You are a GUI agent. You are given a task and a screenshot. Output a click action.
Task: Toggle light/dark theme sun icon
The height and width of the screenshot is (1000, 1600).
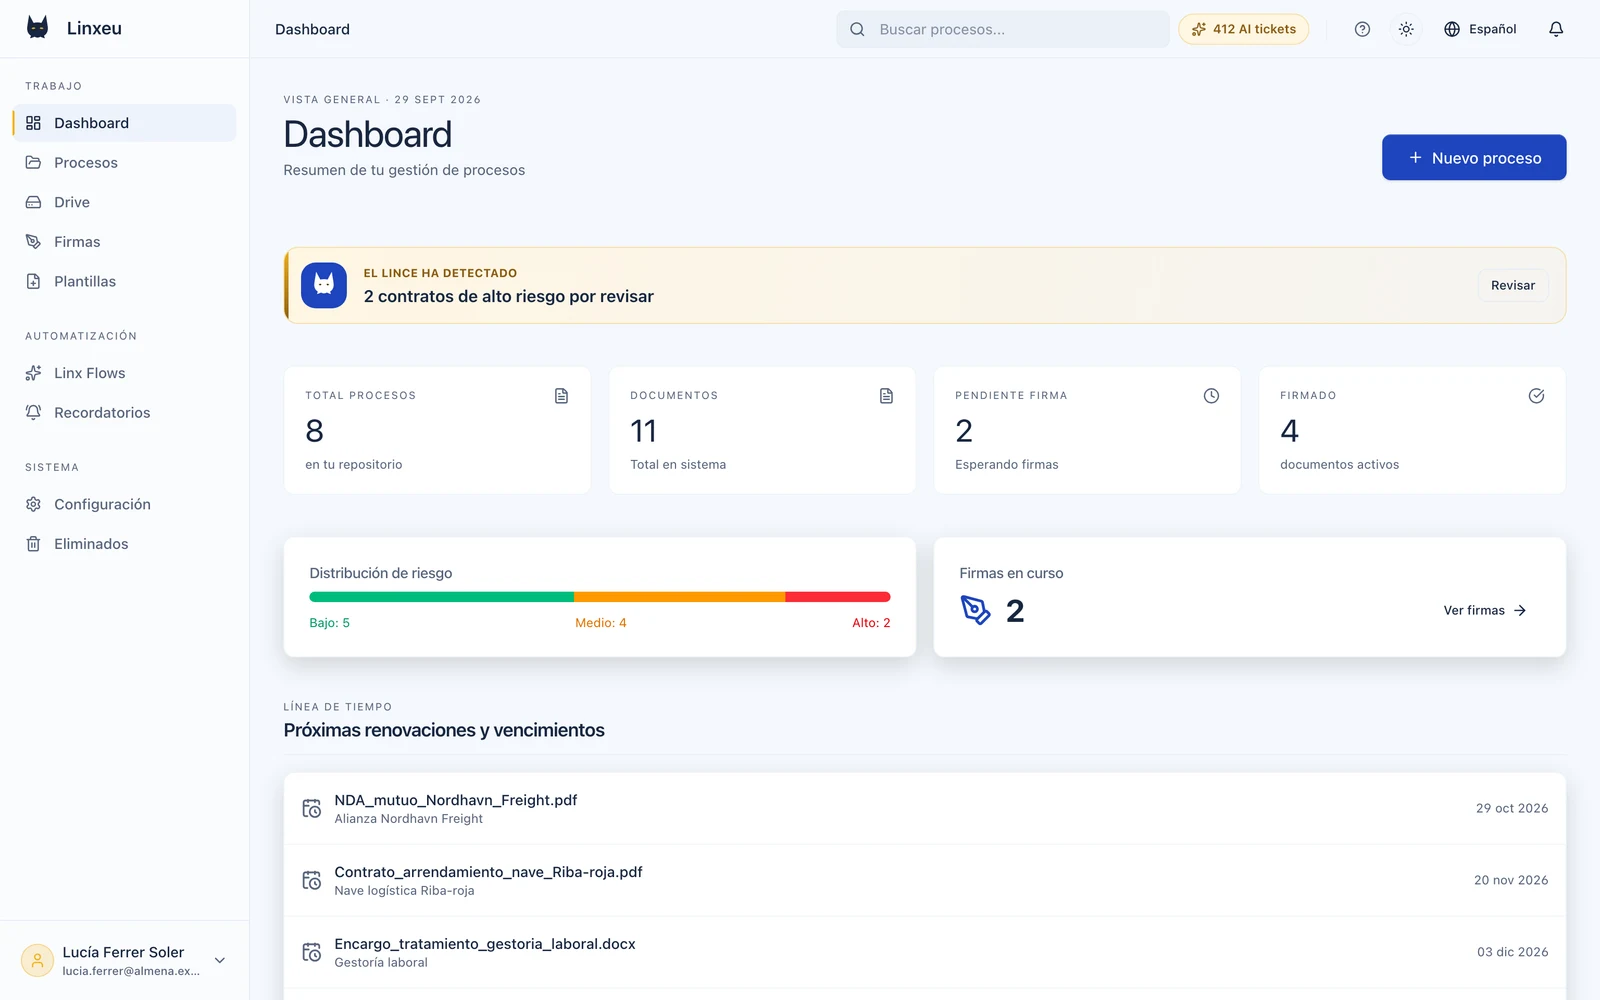(x=1406, y=29)
